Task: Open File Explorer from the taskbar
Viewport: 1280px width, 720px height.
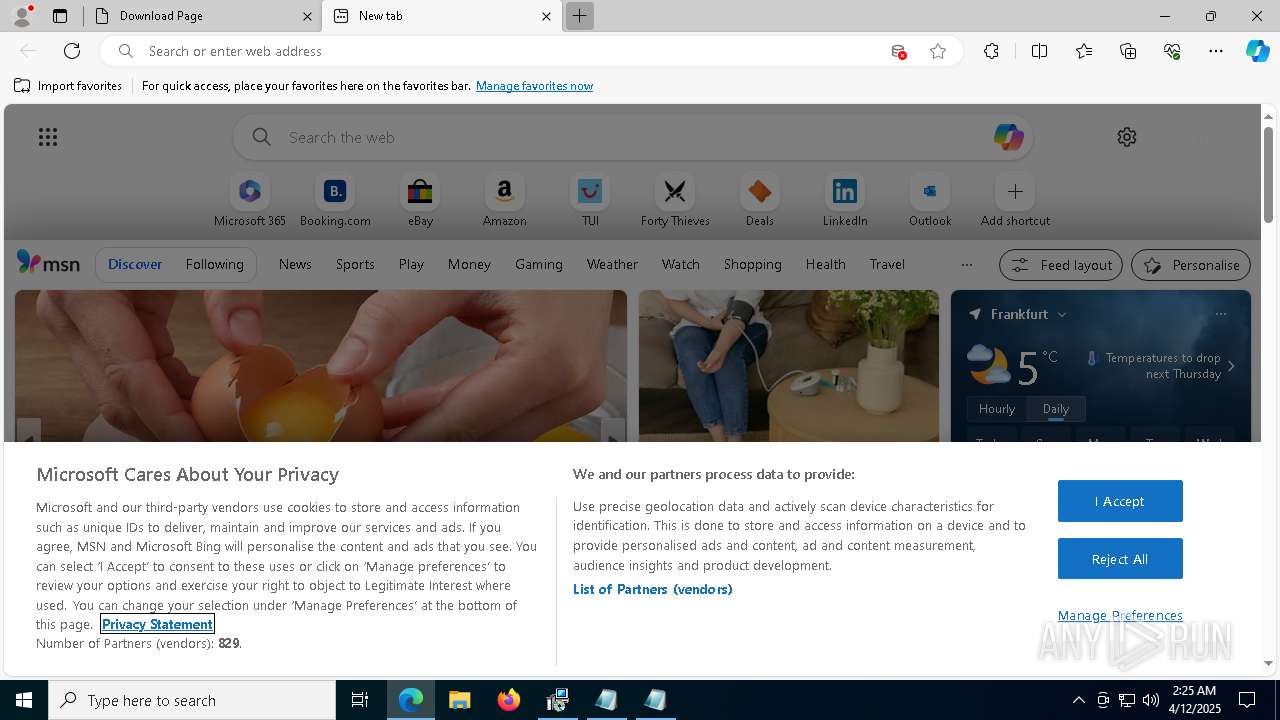Action: 459,700
